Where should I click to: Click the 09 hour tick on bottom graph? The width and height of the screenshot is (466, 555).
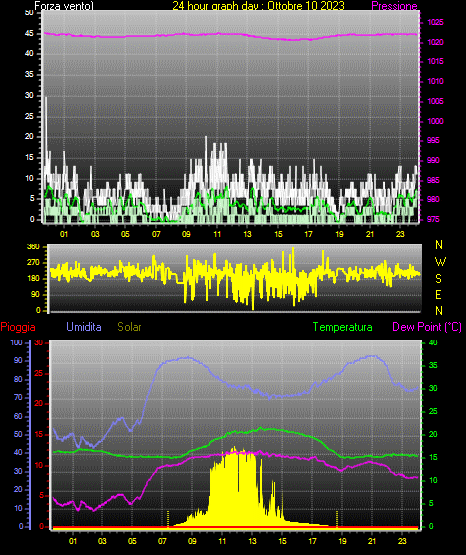[192, 541]
